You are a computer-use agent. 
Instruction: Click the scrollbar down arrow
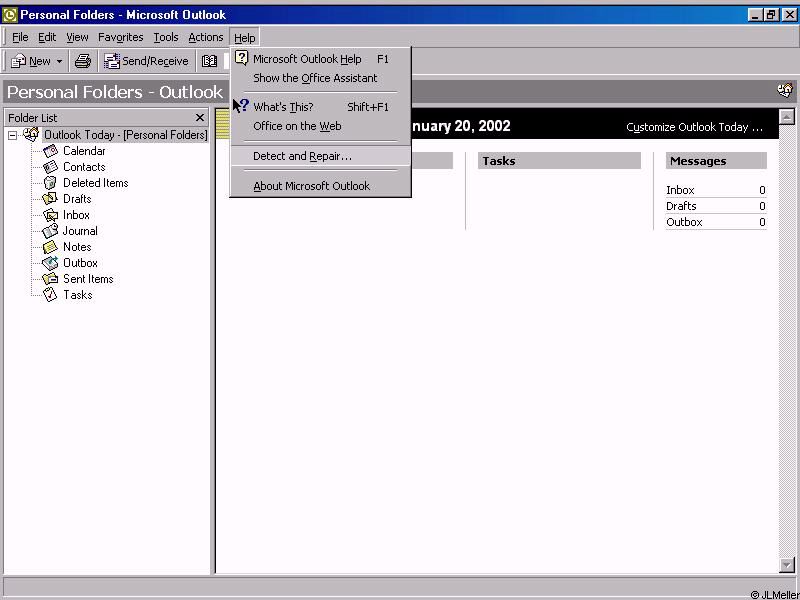click(787, 565)
